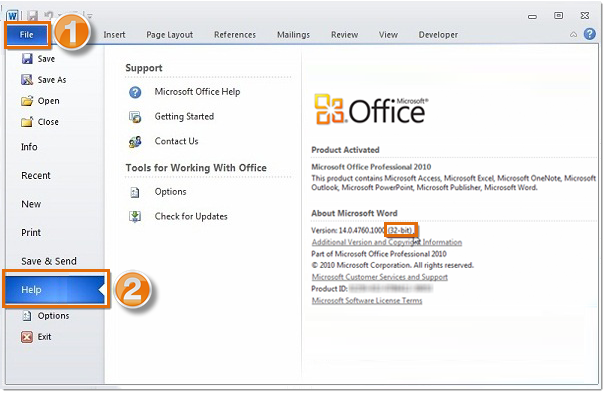The image size is (606, 394).
Task: Click the Open folder icon
Action: 27,101
